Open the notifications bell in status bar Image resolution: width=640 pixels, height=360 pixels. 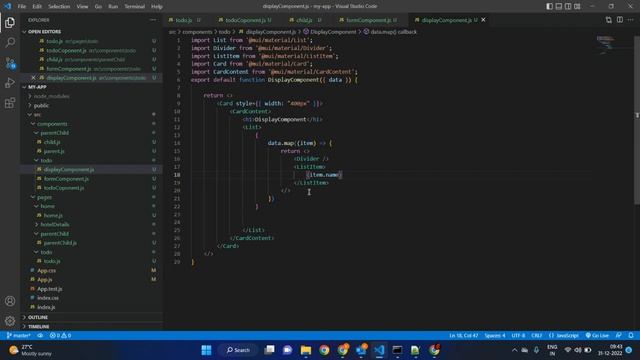click(631, 336)
